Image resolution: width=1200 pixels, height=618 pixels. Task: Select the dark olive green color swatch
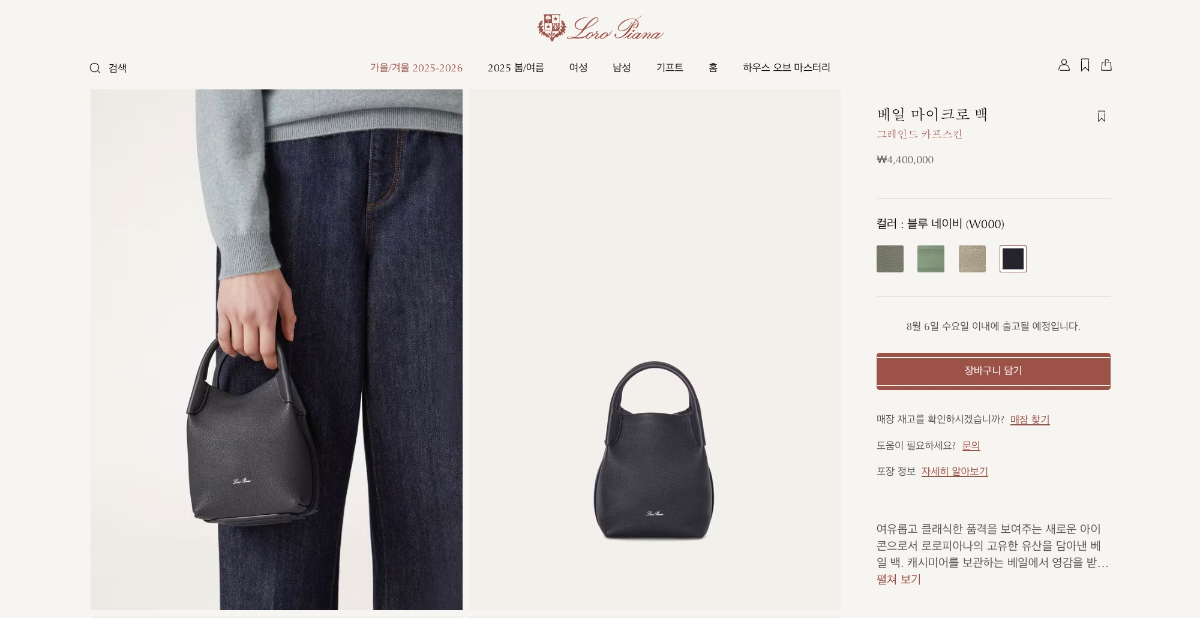coord(890,259)
